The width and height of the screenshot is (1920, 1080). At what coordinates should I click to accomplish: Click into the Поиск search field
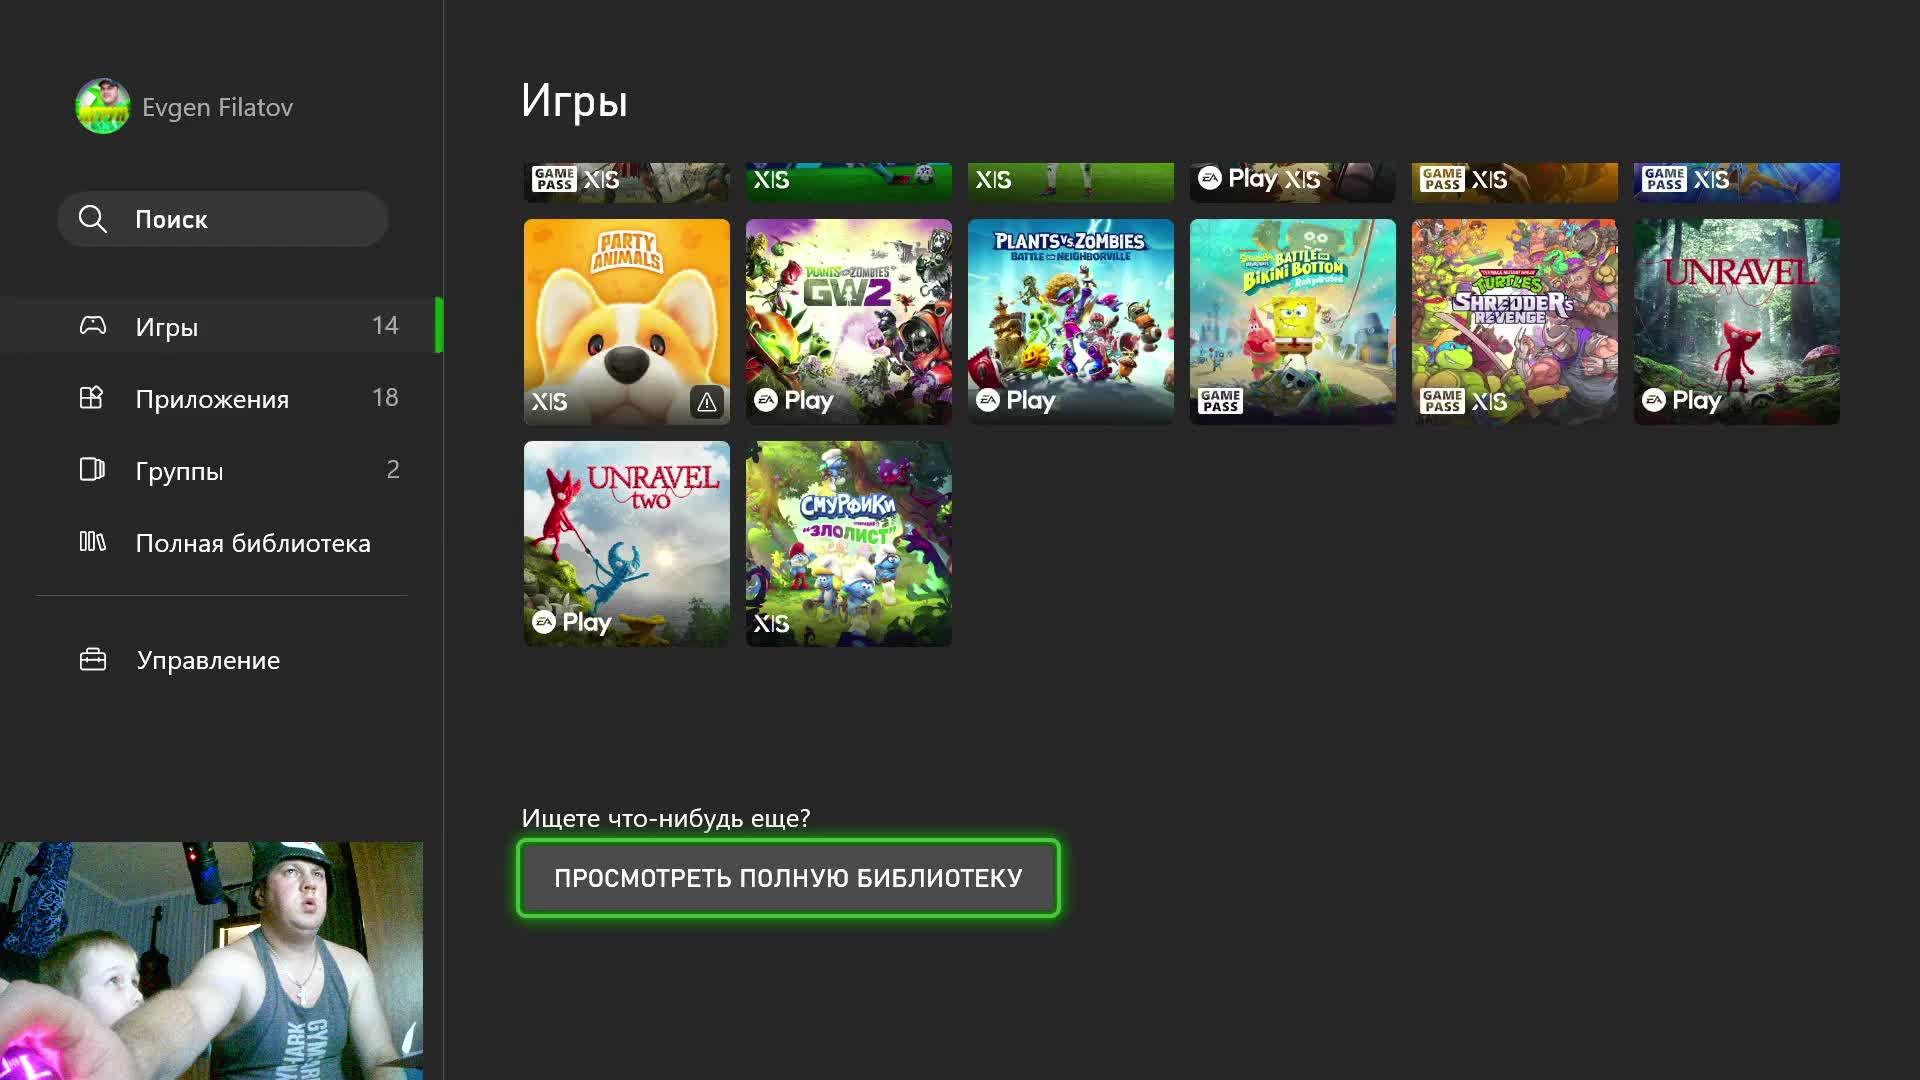point(223,219)
